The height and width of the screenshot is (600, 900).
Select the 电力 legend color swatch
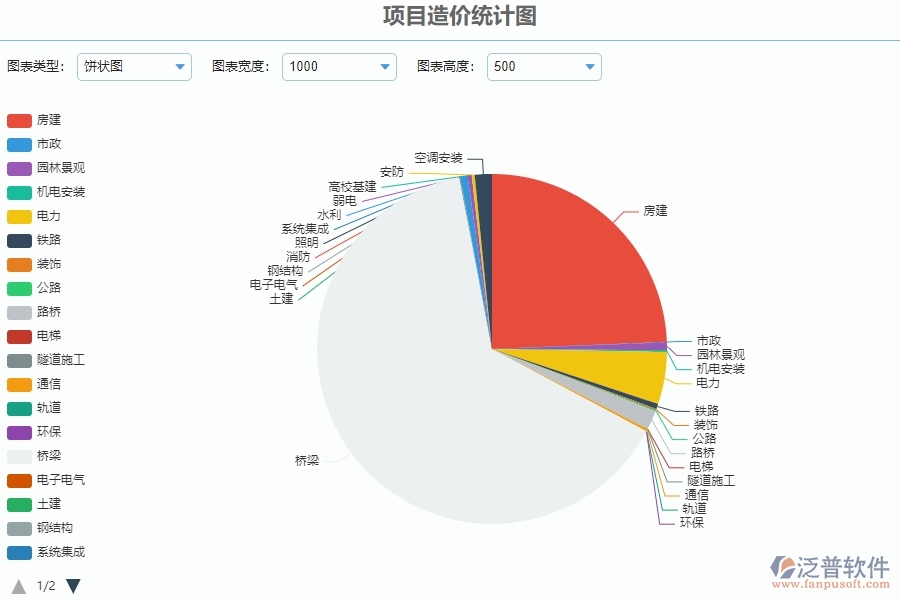pyautogui.click(x=20, y=215)
